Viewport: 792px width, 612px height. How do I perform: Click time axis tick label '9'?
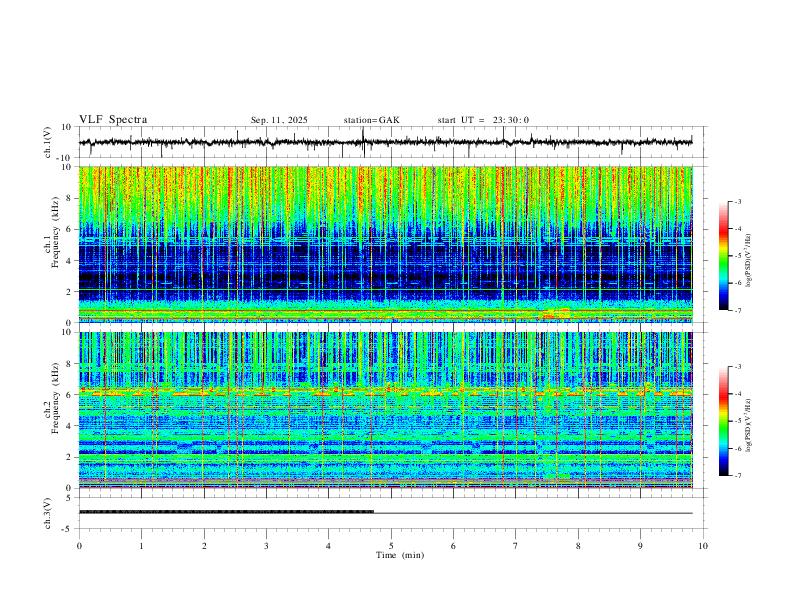click(640, 546)
